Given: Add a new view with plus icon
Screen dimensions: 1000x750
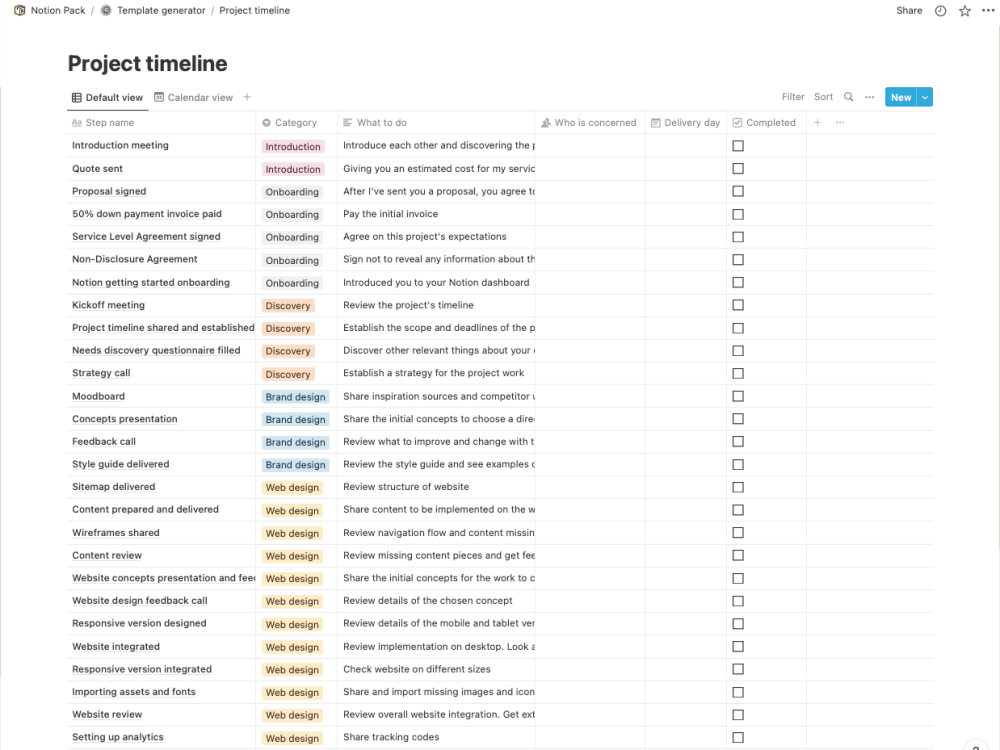Looking at the screenshot, I should [x=247, y=97].
